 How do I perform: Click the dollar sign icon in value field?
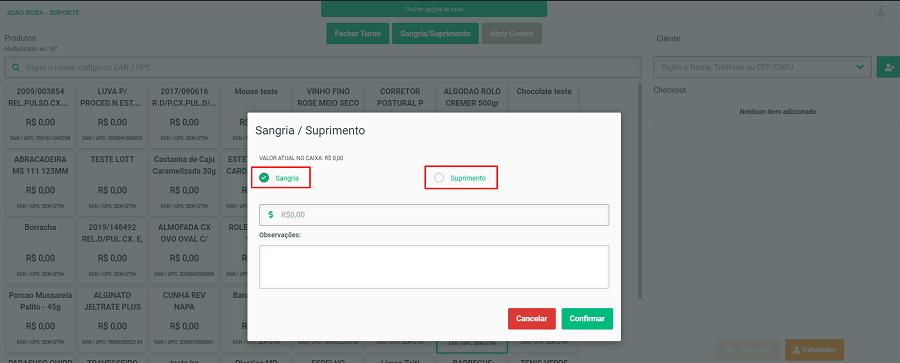pos(271,215)
